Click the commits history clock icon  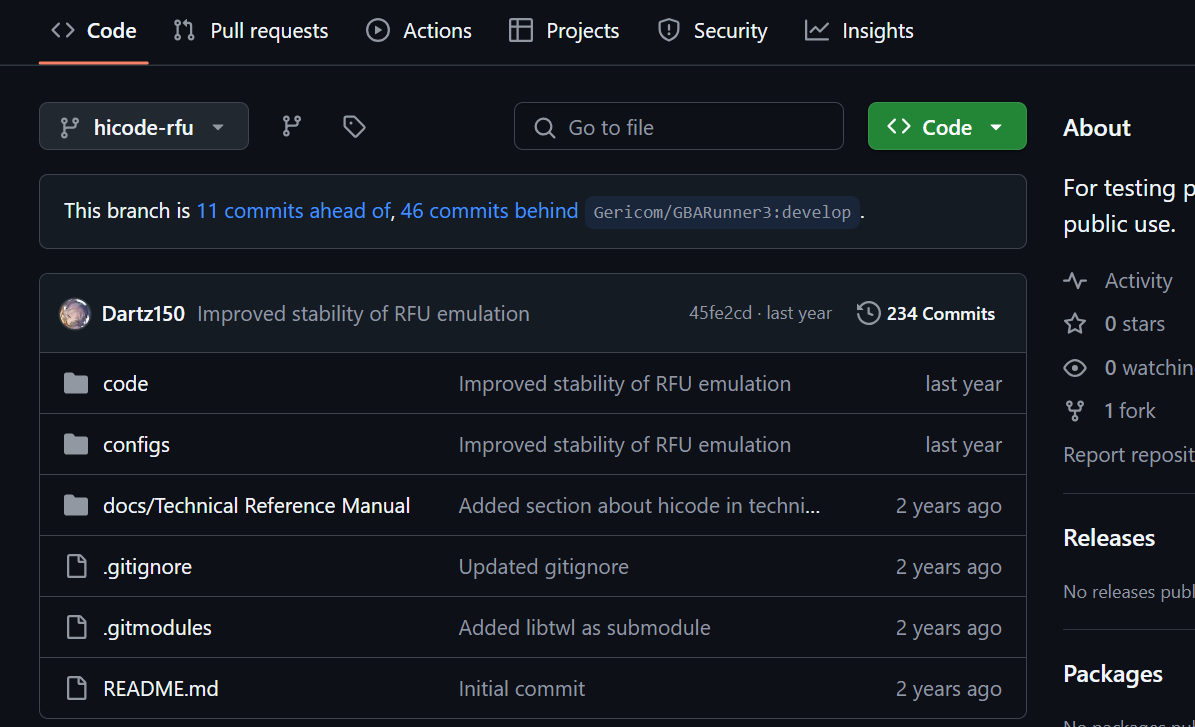coord(868,313)
